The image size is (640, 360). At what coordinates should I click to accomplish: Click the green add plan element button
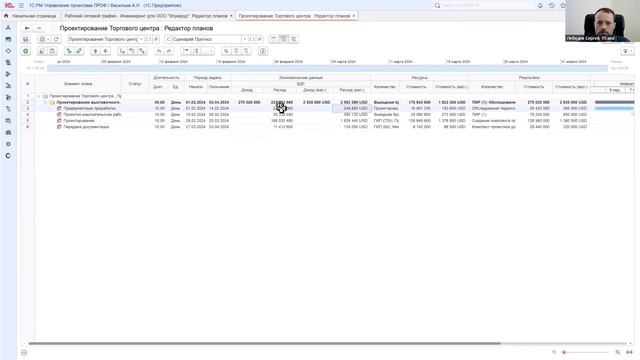click(26, 51)
